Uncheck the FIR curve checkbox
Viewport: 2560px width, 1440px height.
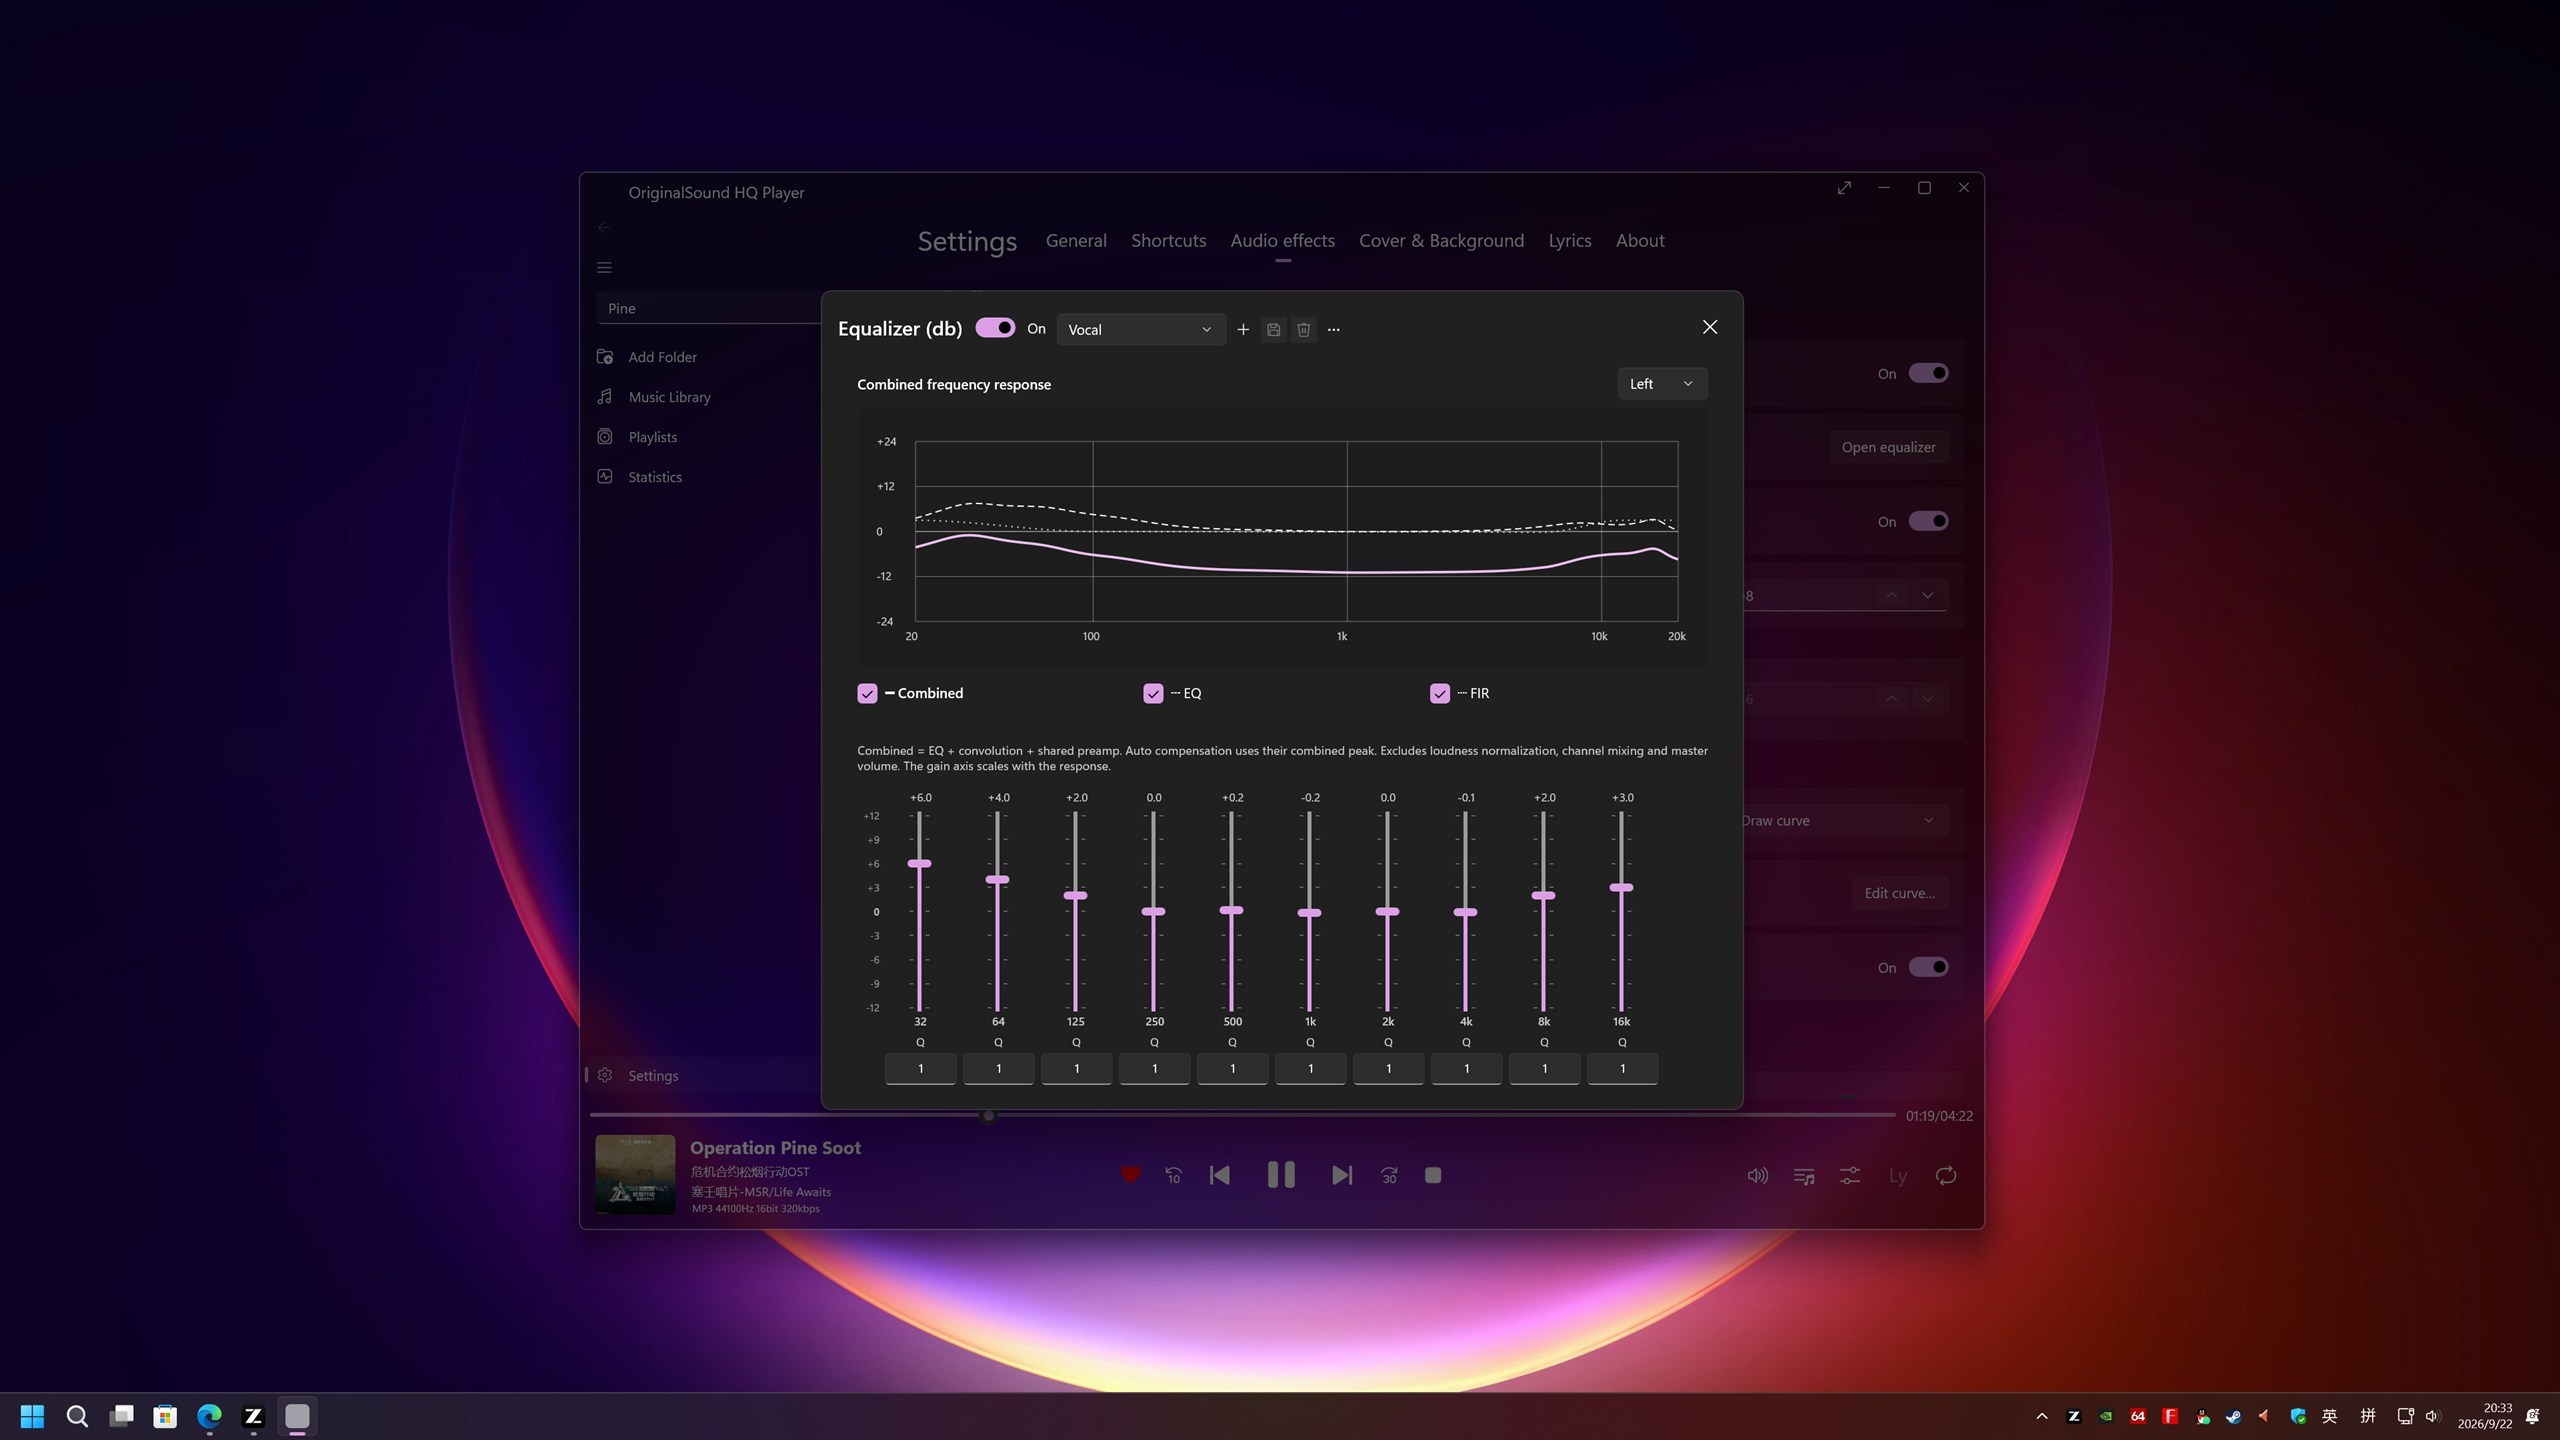[1440, 693]
